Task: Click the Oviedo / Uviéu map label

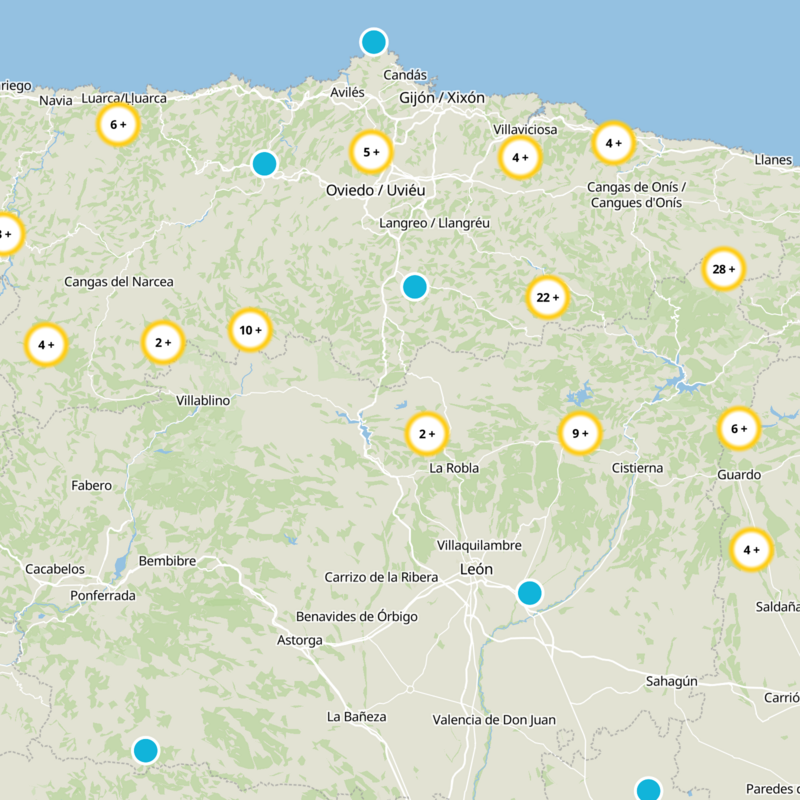Action: [x=376, y=190]
